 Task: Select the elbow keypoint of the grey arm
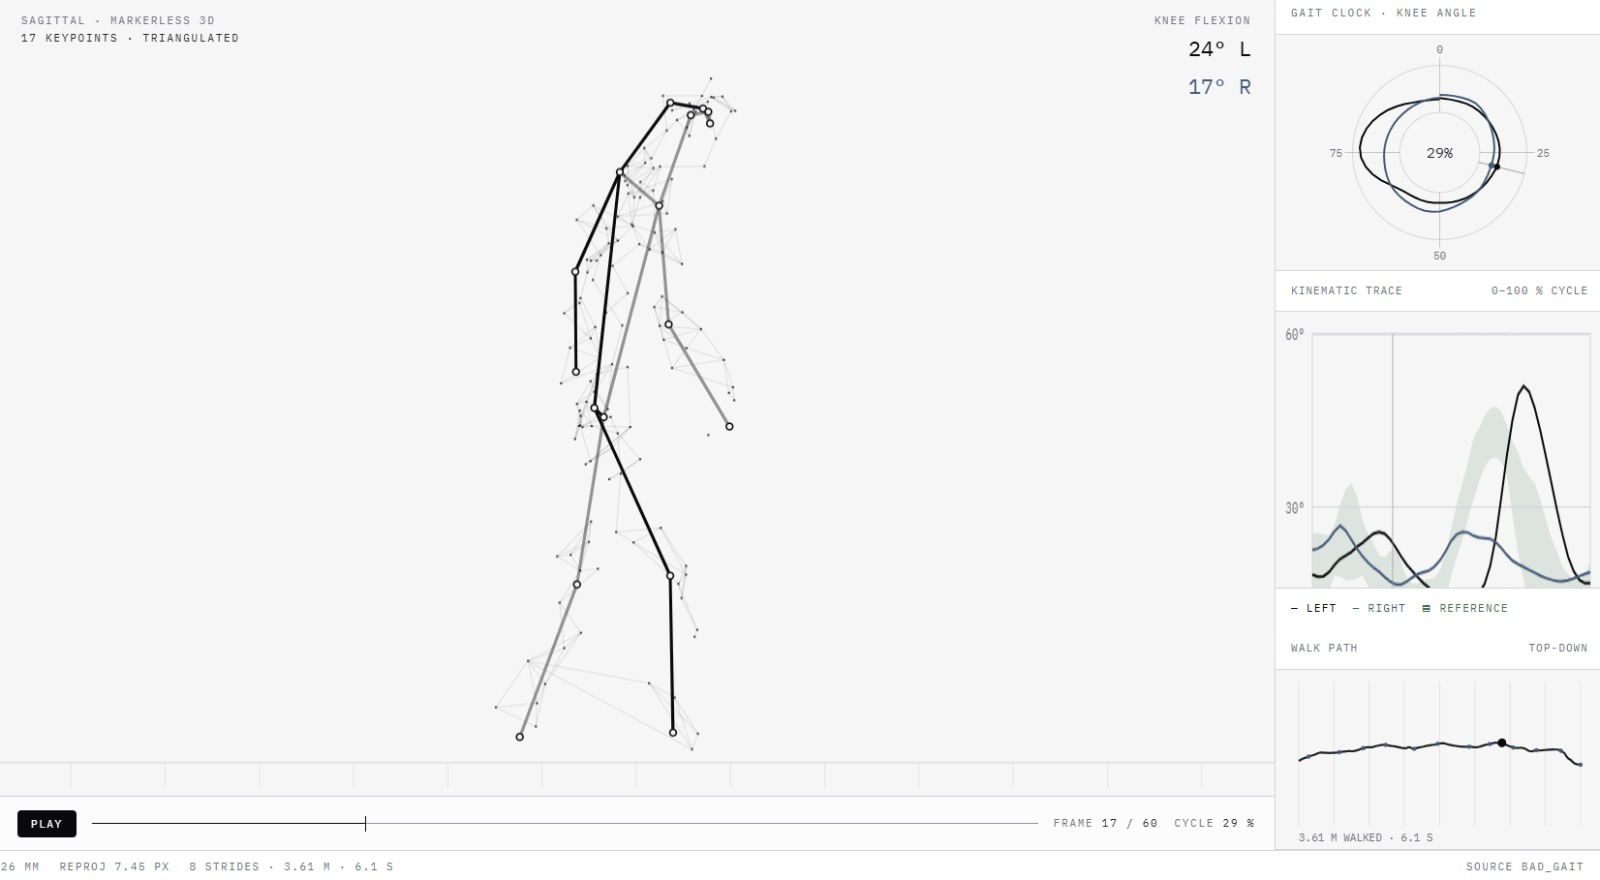(x=669, y=324)
